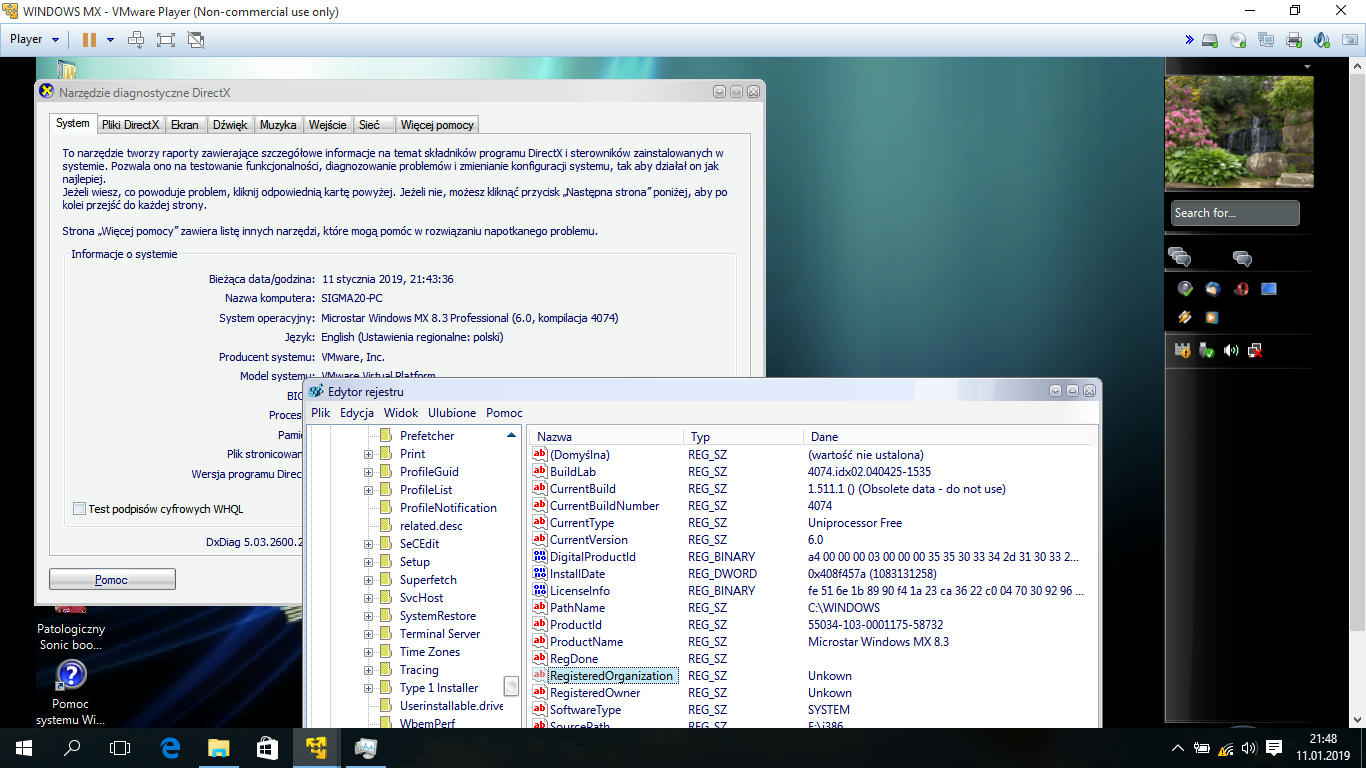Click the Nazwa column header

606,437
